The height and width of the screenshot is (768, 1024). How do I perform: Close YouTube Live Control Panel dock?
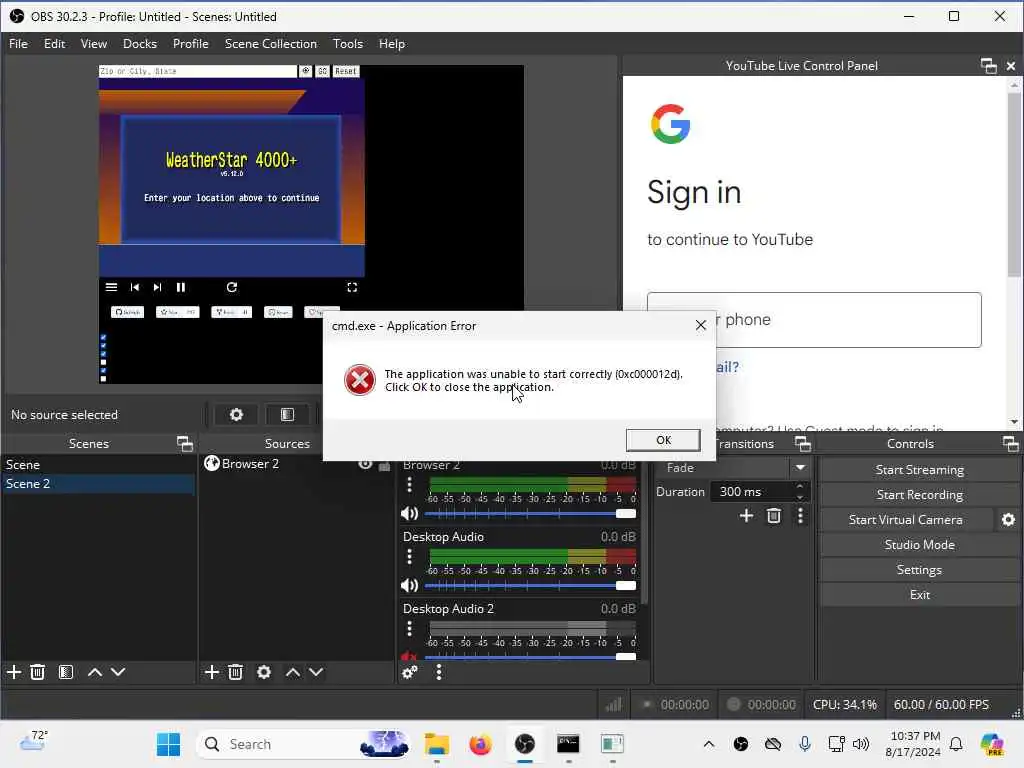point(1010,65)
